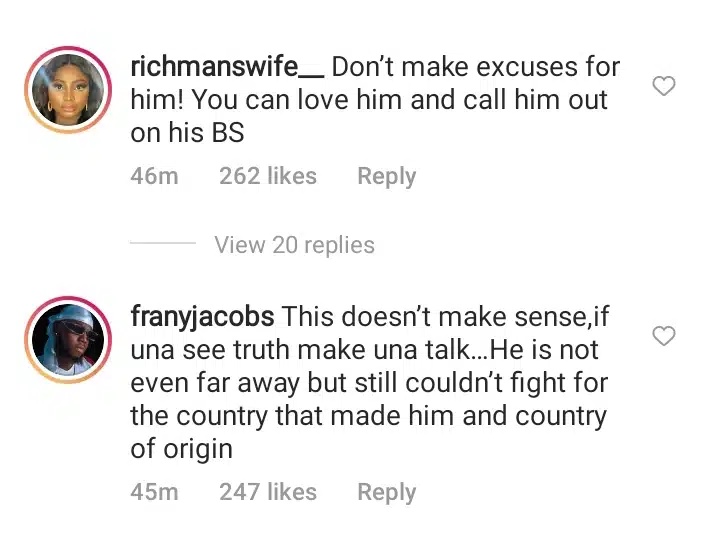720x536 pixels.
Task: Go to richmanswife__ profile via username
Action: click(226, 68)
